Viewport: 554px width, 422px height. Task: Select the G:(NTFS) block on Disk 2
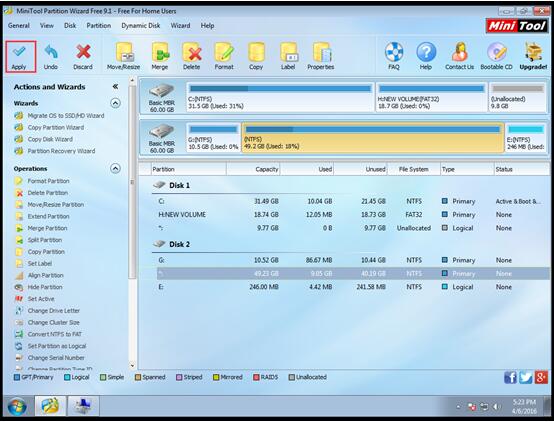pos(213,138)
